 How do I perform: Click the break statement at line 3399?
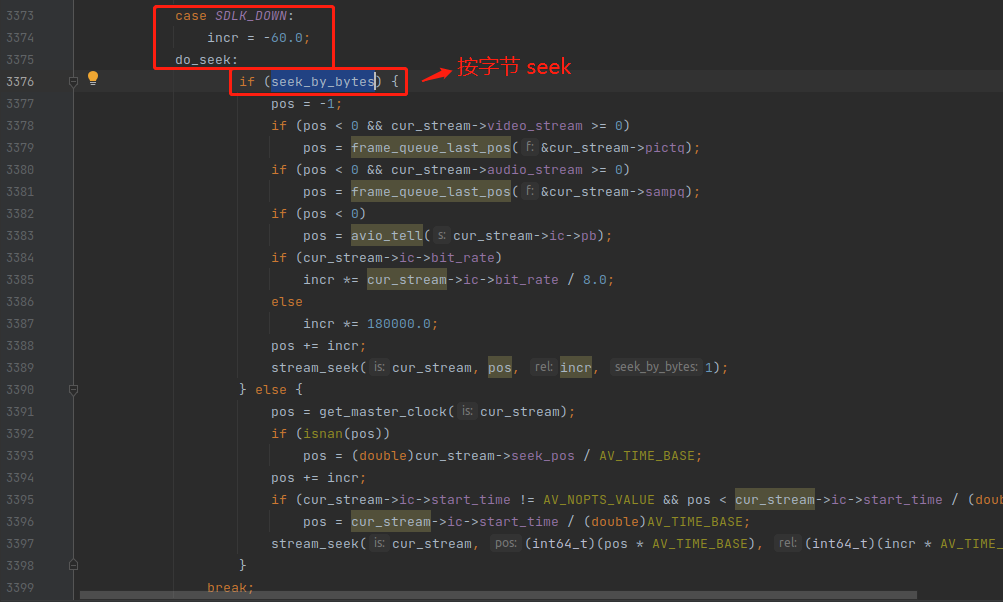pos(228,587)
